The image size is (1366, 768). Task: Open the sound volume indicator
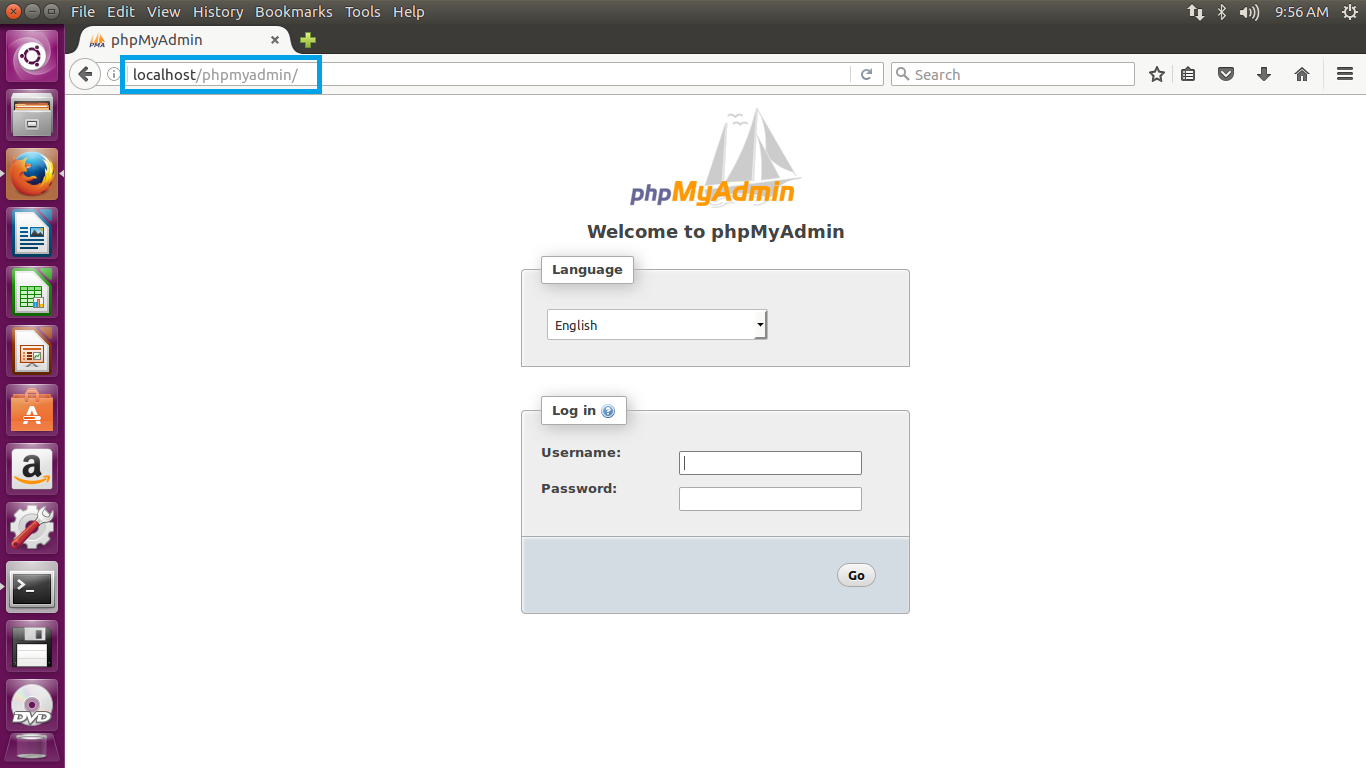pyautogui.click(x=1249, y=12)
